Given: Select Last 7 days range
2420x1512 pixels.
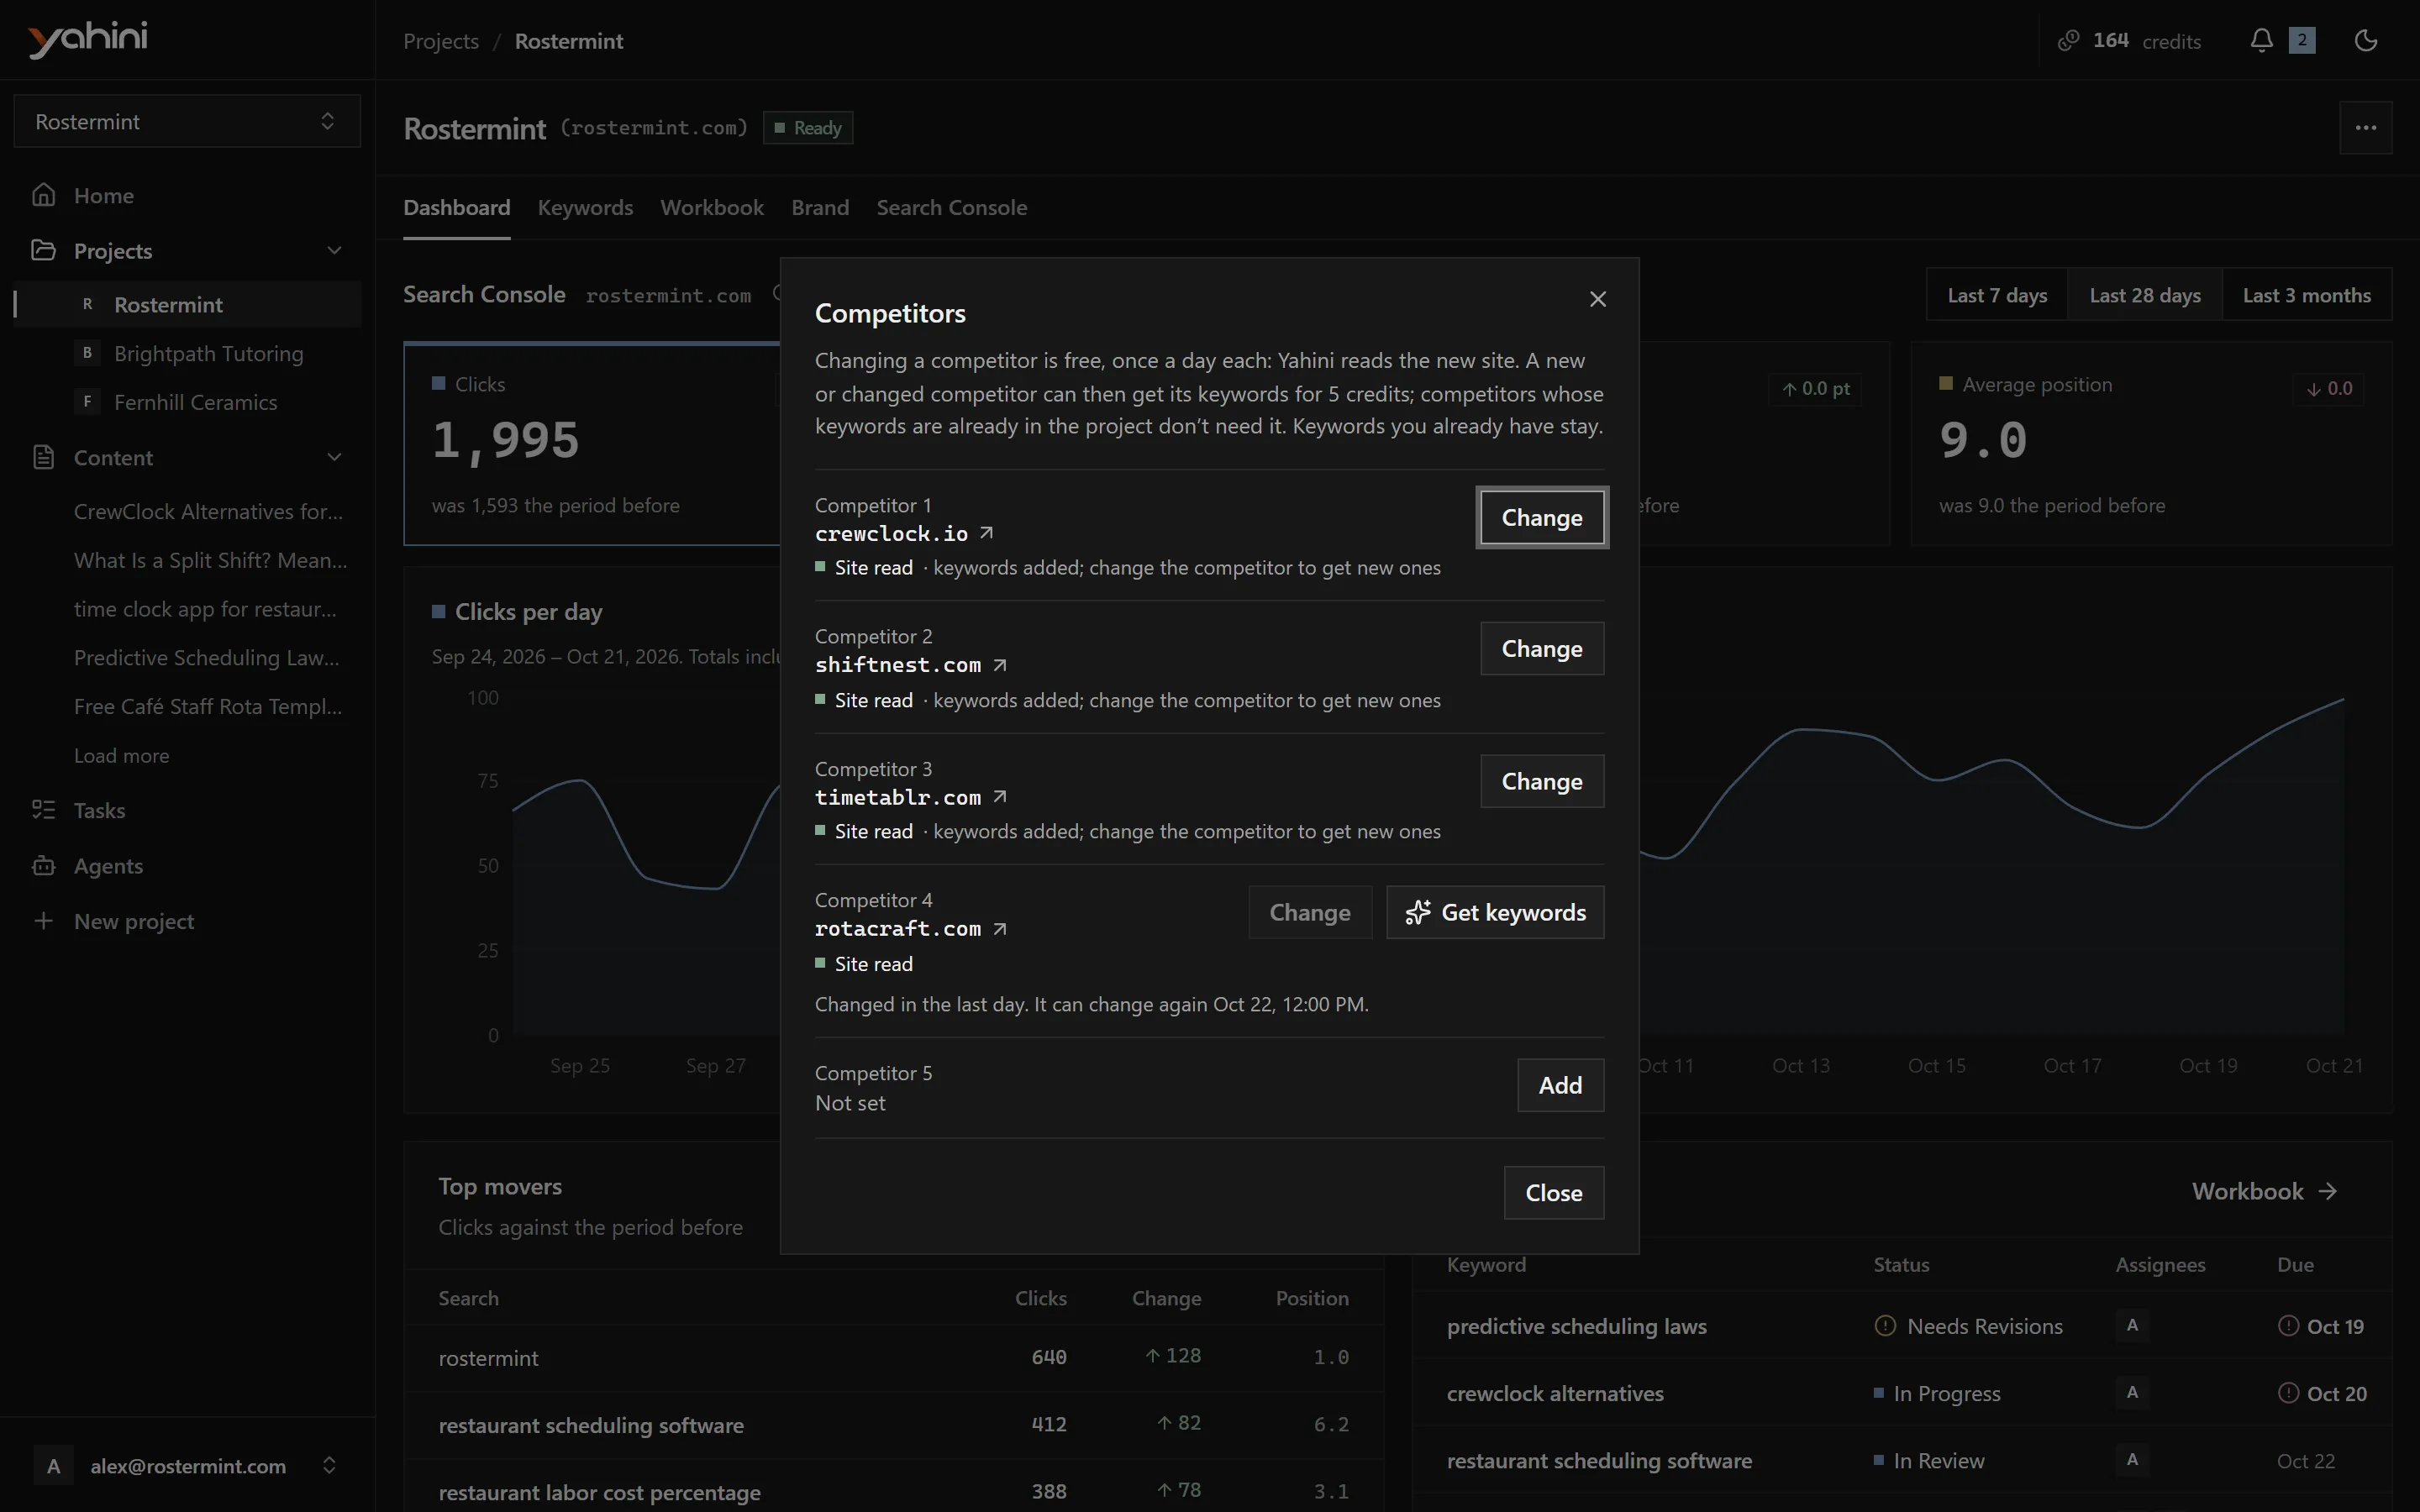Looking at the screenshot, I should [1997, 295].
